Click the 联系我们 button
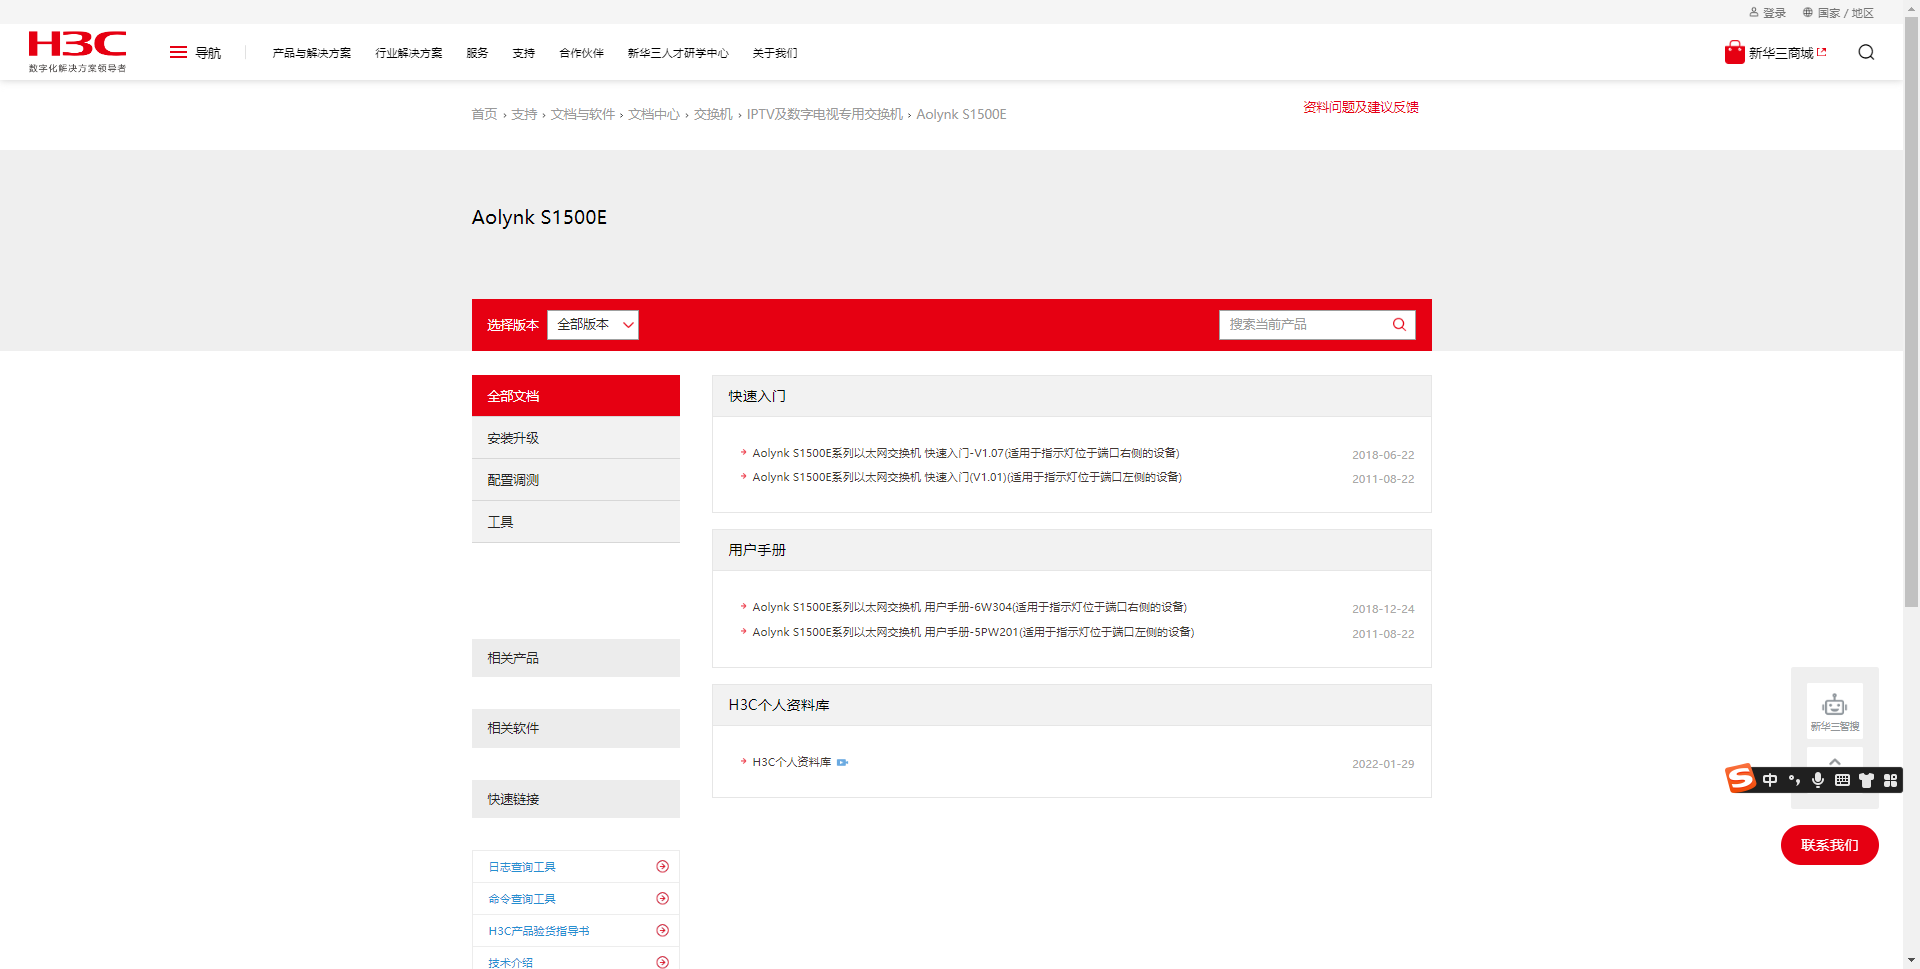1920x969 pixels. (x=1830, y=845)
